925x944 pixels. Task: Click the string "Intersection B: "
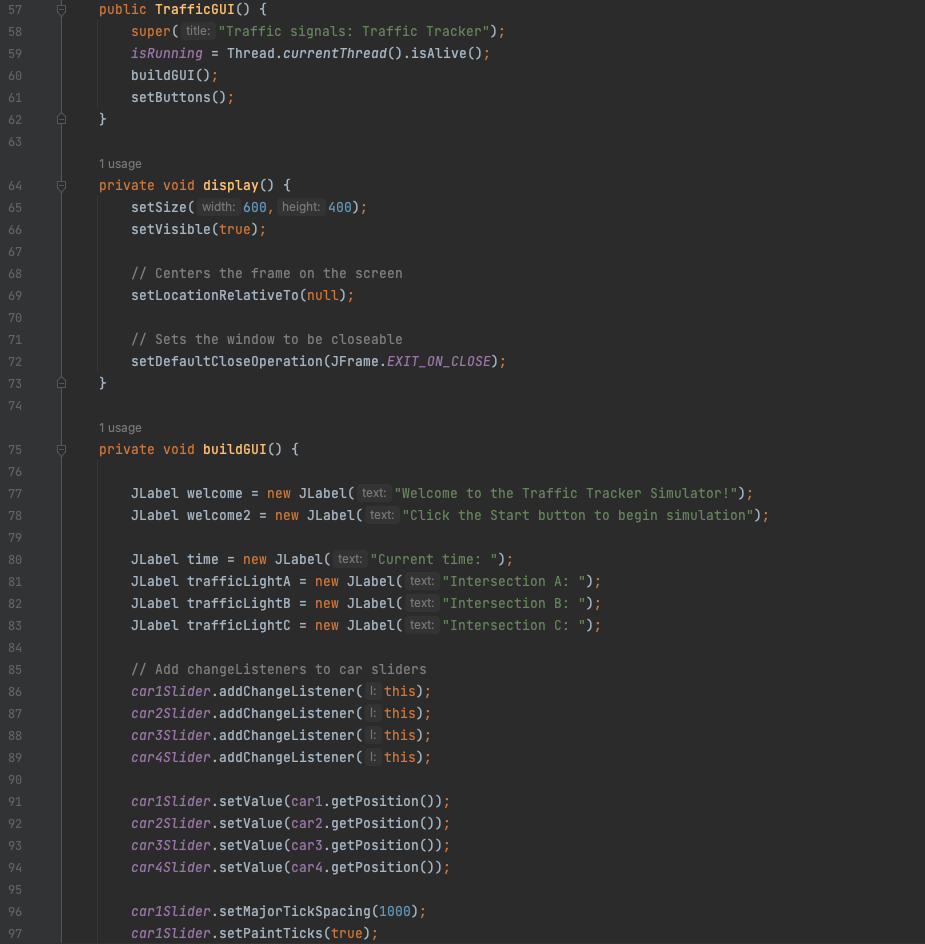[514, 604]
